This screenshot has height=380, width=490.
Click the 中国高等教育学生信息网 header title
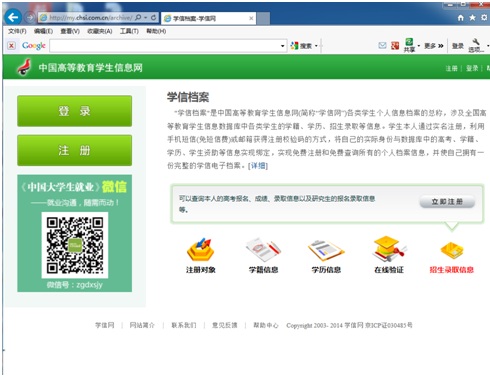pyautogui.click(x=90, y=68)
